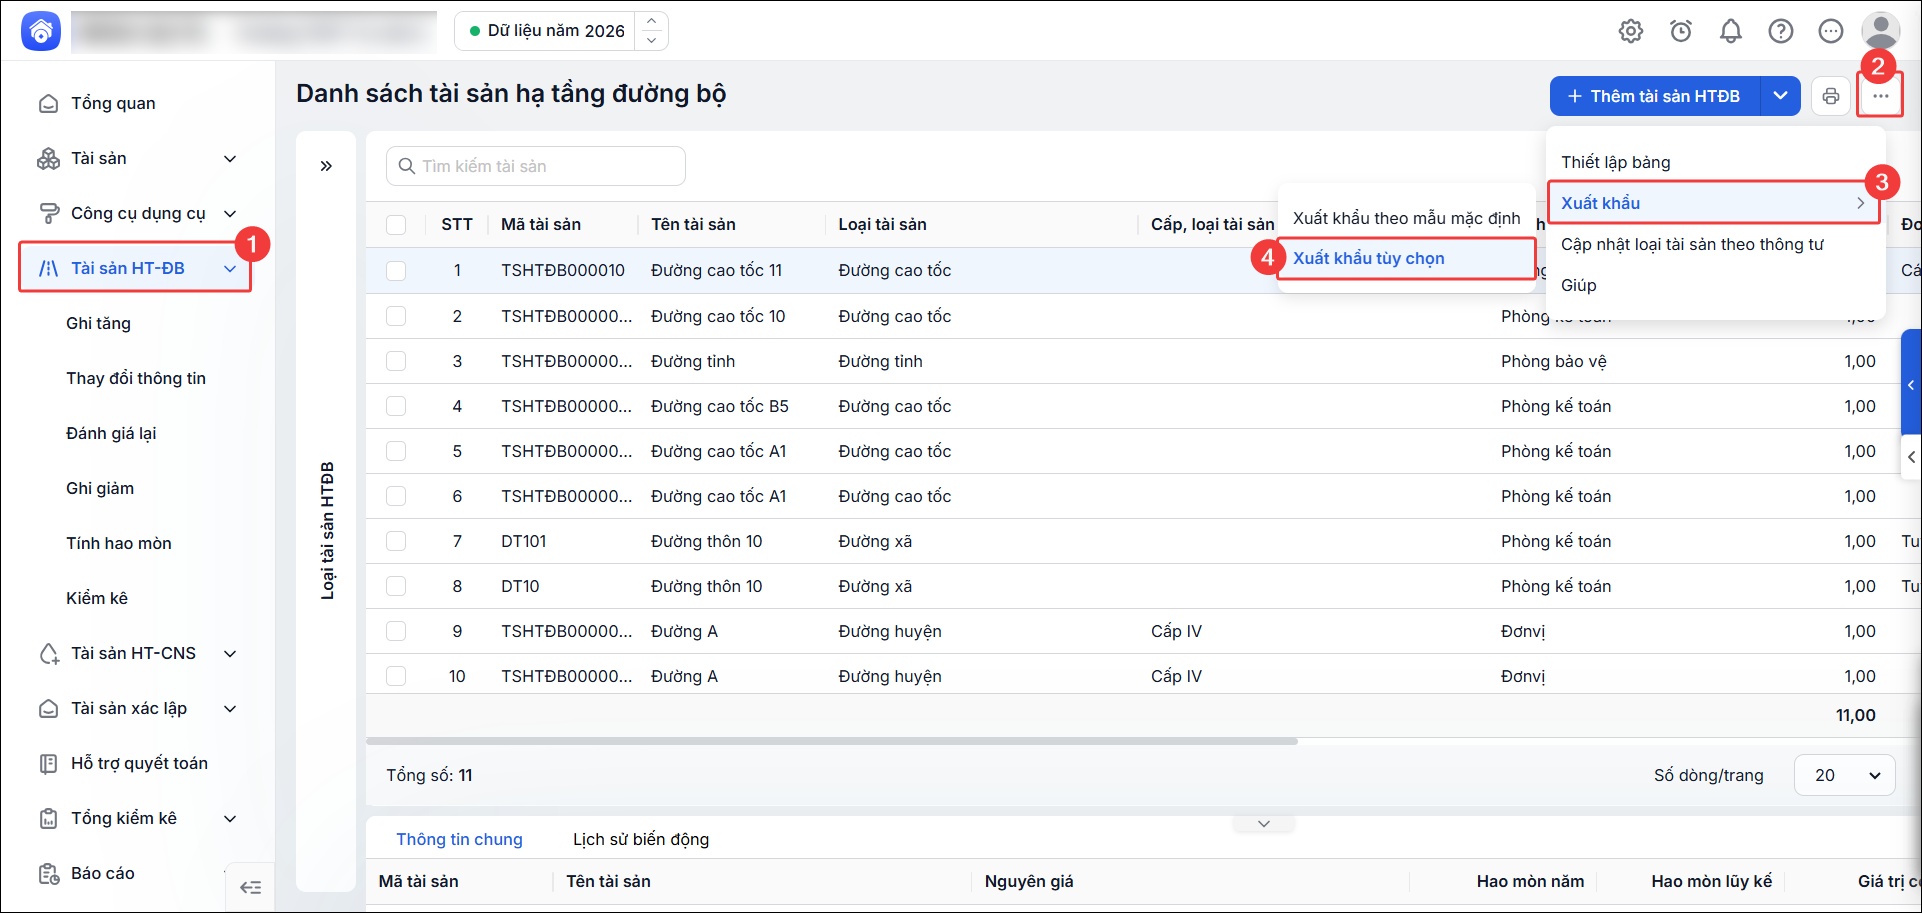The width and height of the screenshot is (1922, 913).
Task: Click the Đường thôn 10 cell in DT101 row
Action: click(x=706, y=541)
